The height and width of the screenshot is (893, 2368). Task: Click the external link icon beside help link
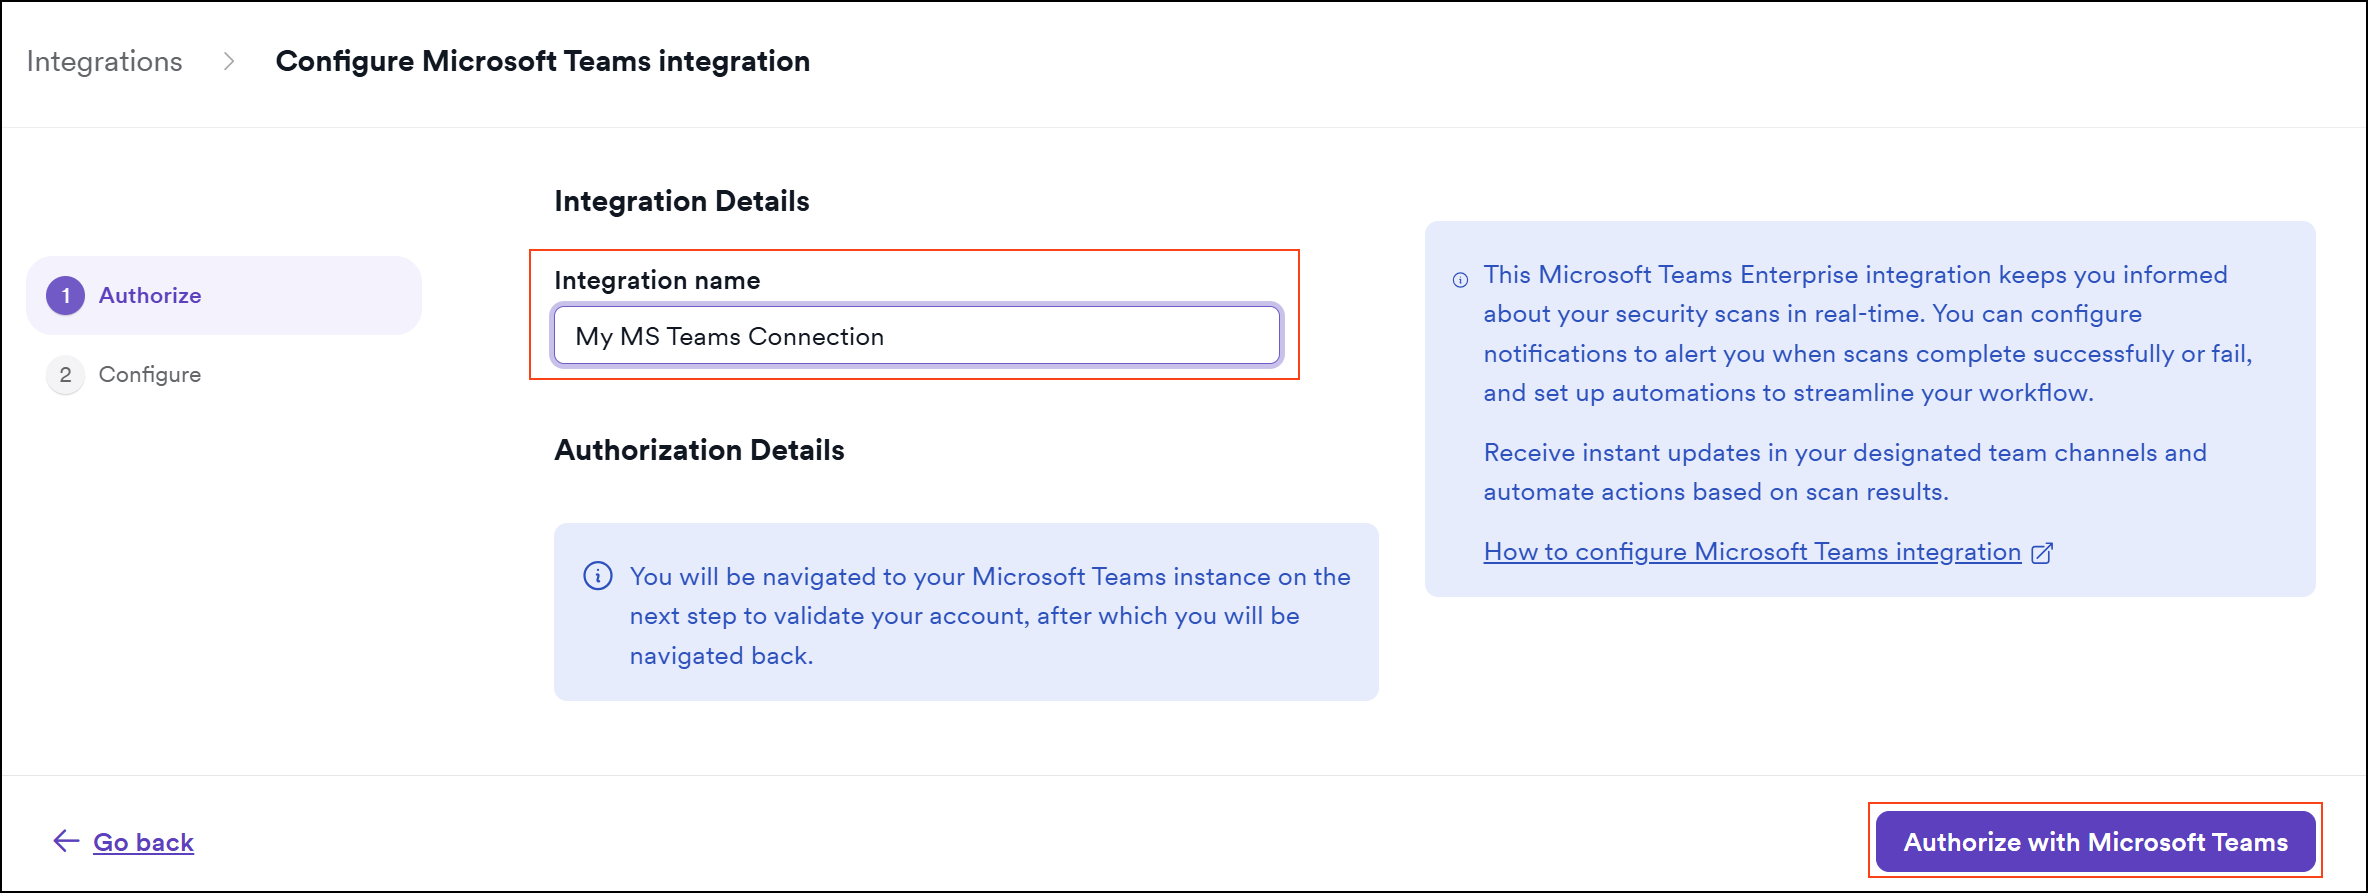pos(2042,553)
